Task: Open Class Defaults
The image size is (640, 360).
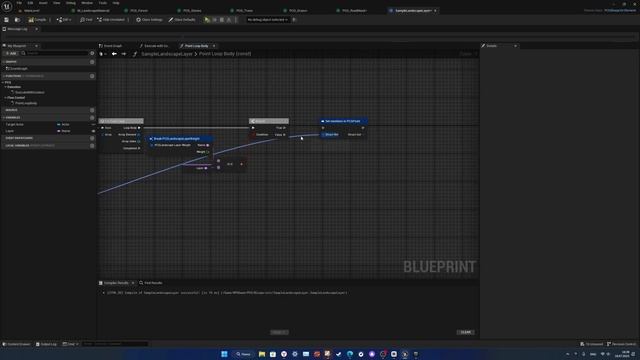Action: 182,20
